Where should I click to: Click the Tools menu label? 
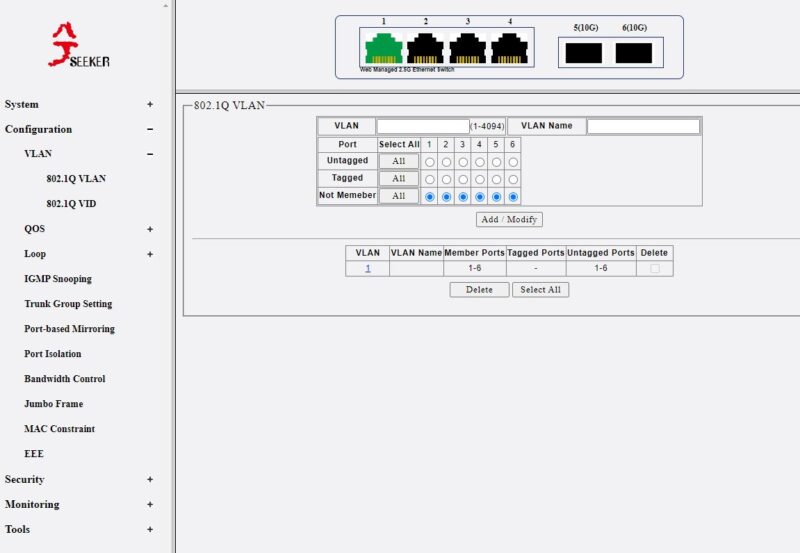click(x=17, y=530)
